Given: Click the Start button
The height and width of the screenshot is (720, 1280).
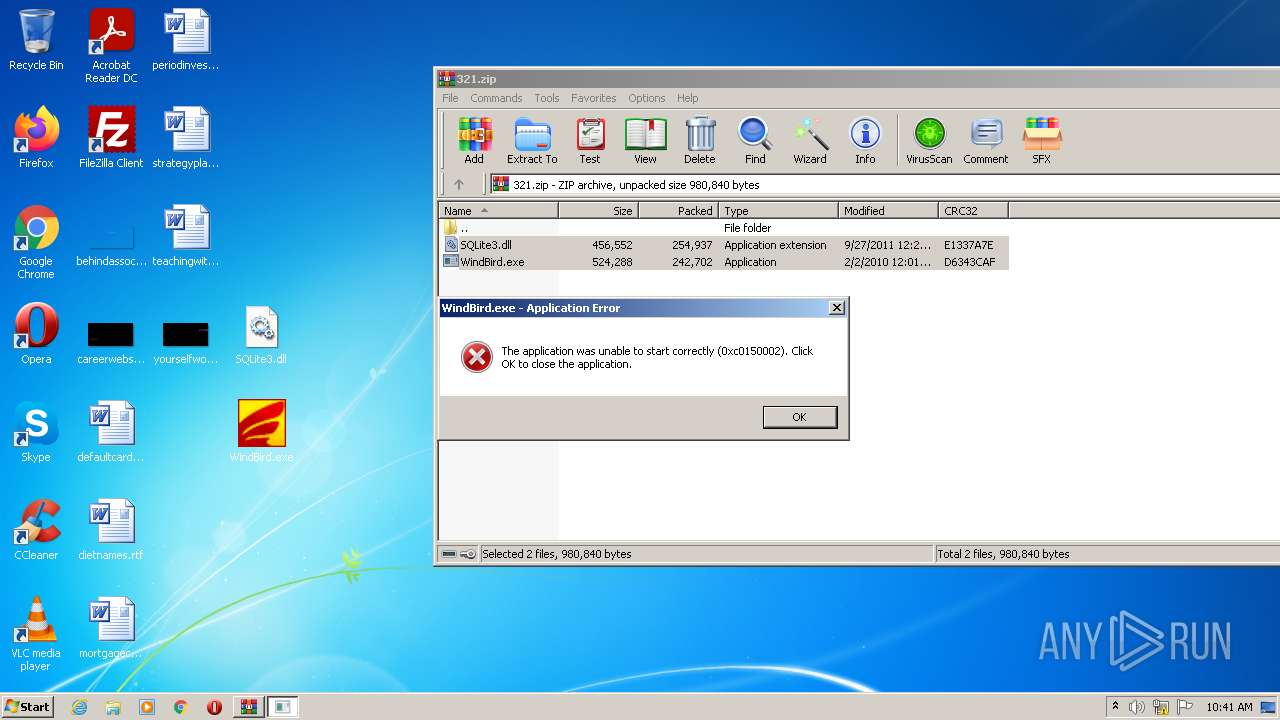Looking at the screenshot, I should (27, 706).
